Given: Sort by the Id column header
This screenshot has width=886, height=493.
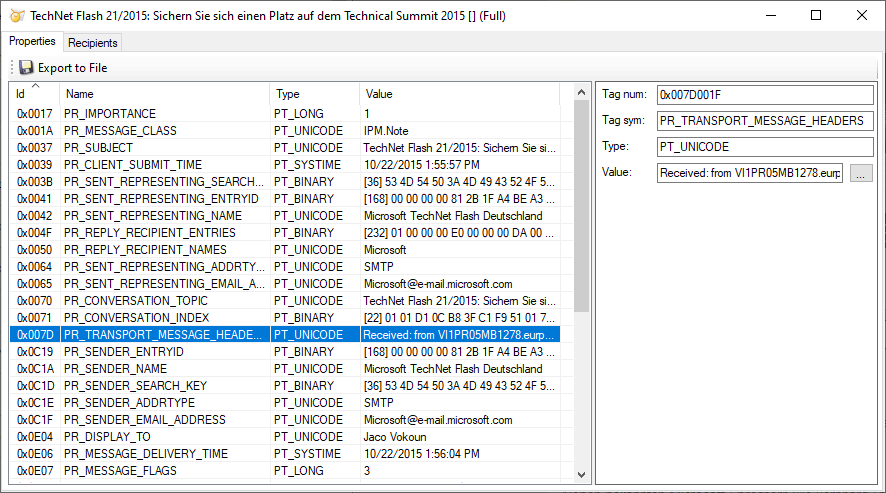Looking at the screenshot, I should point(34,94).
